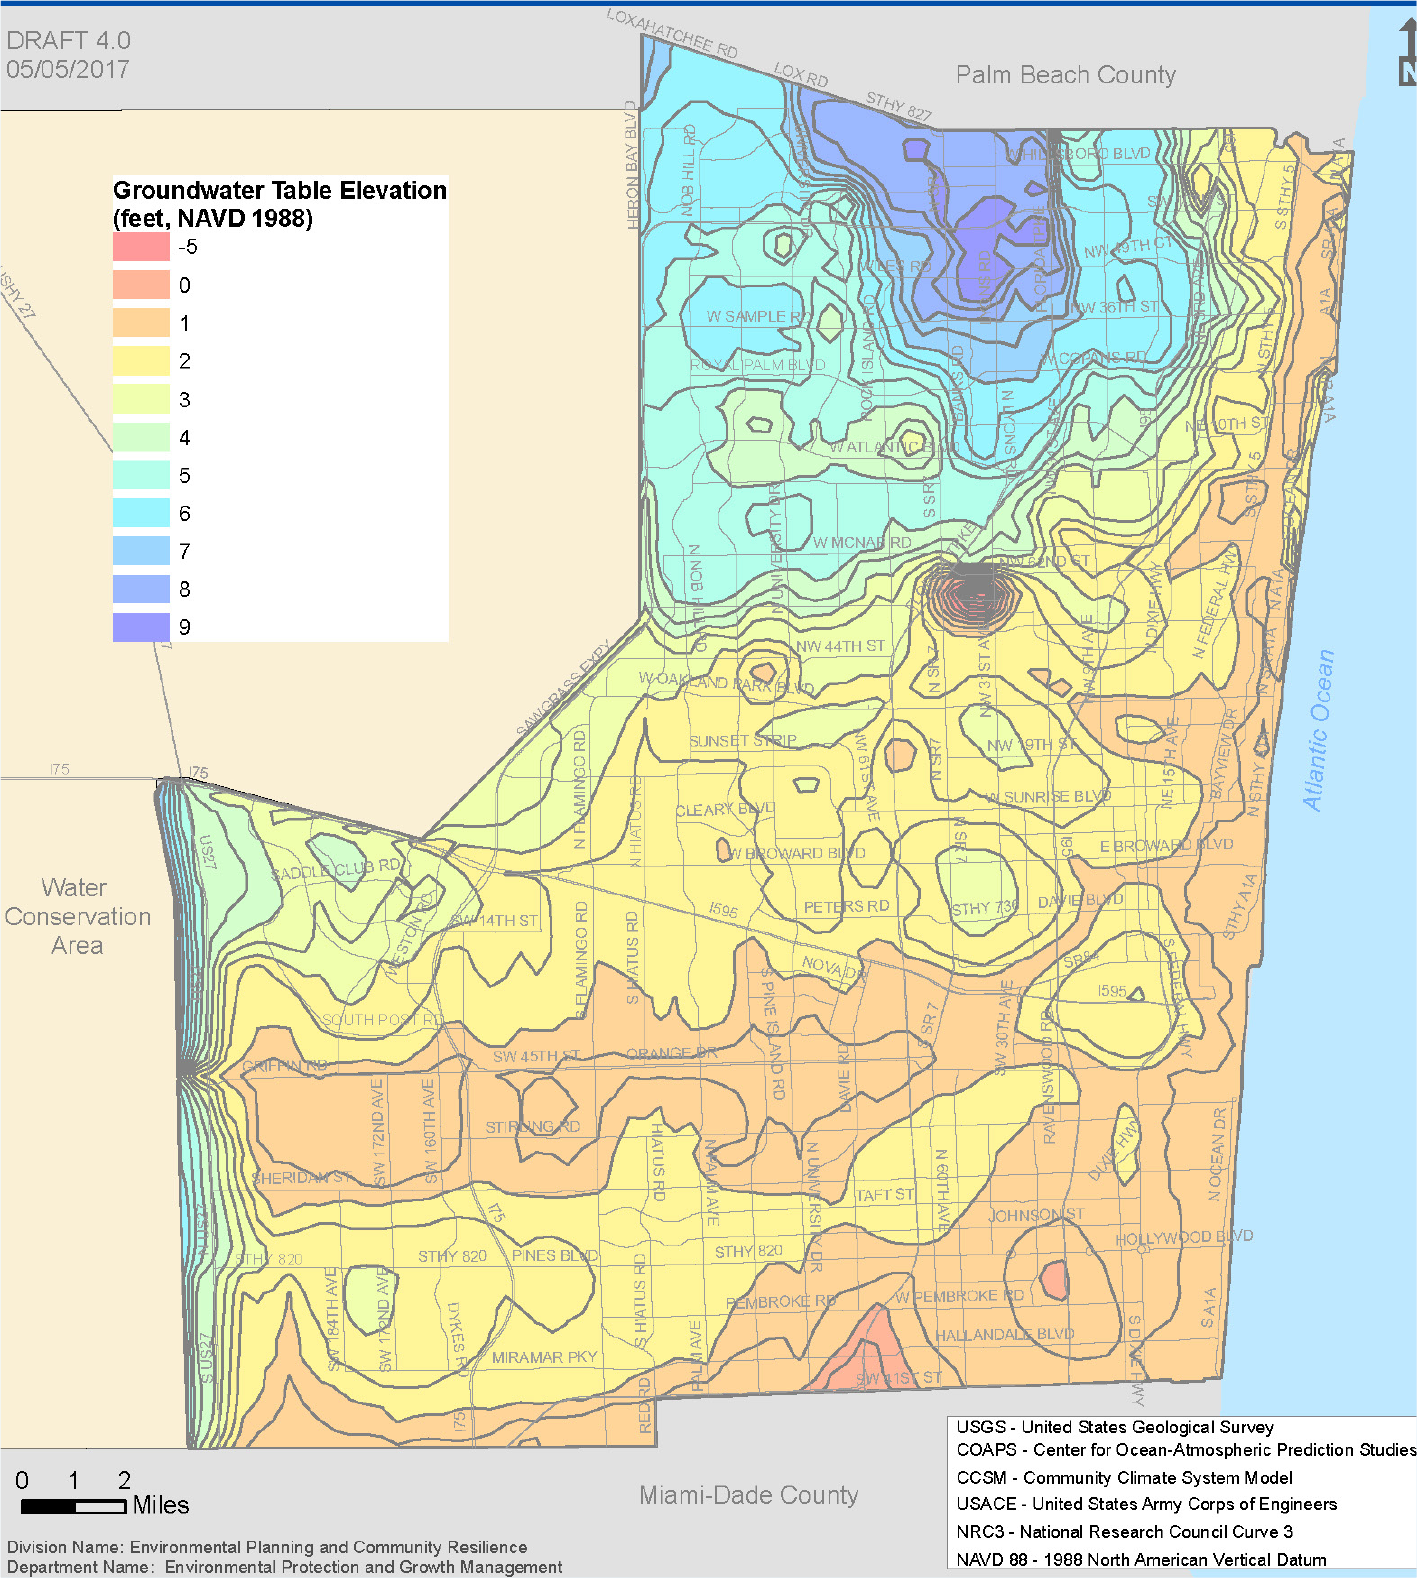1417x1579 pixels.
Task: Click the 'TAFT ST' road label
Action: [x=885, y=1194]
